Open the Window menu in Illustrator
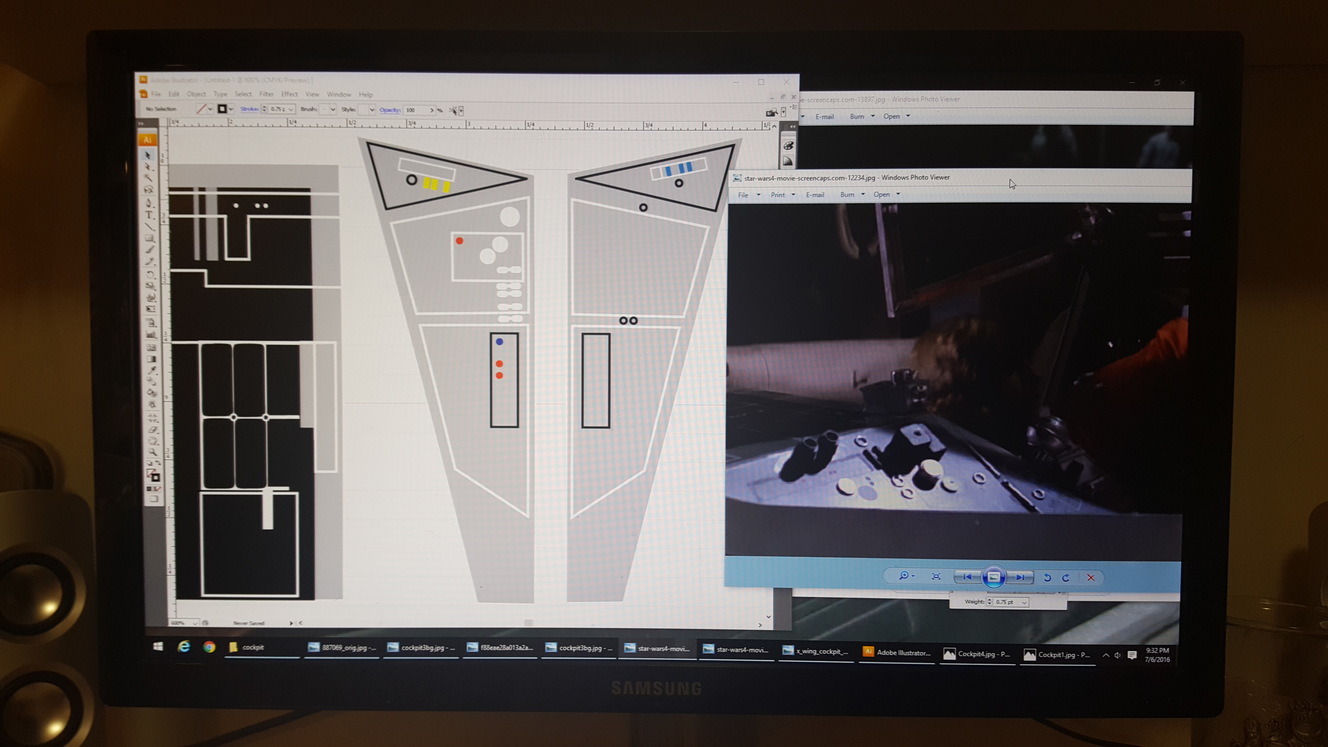Screen dimensions: 1328x747 tap(339, 95)
